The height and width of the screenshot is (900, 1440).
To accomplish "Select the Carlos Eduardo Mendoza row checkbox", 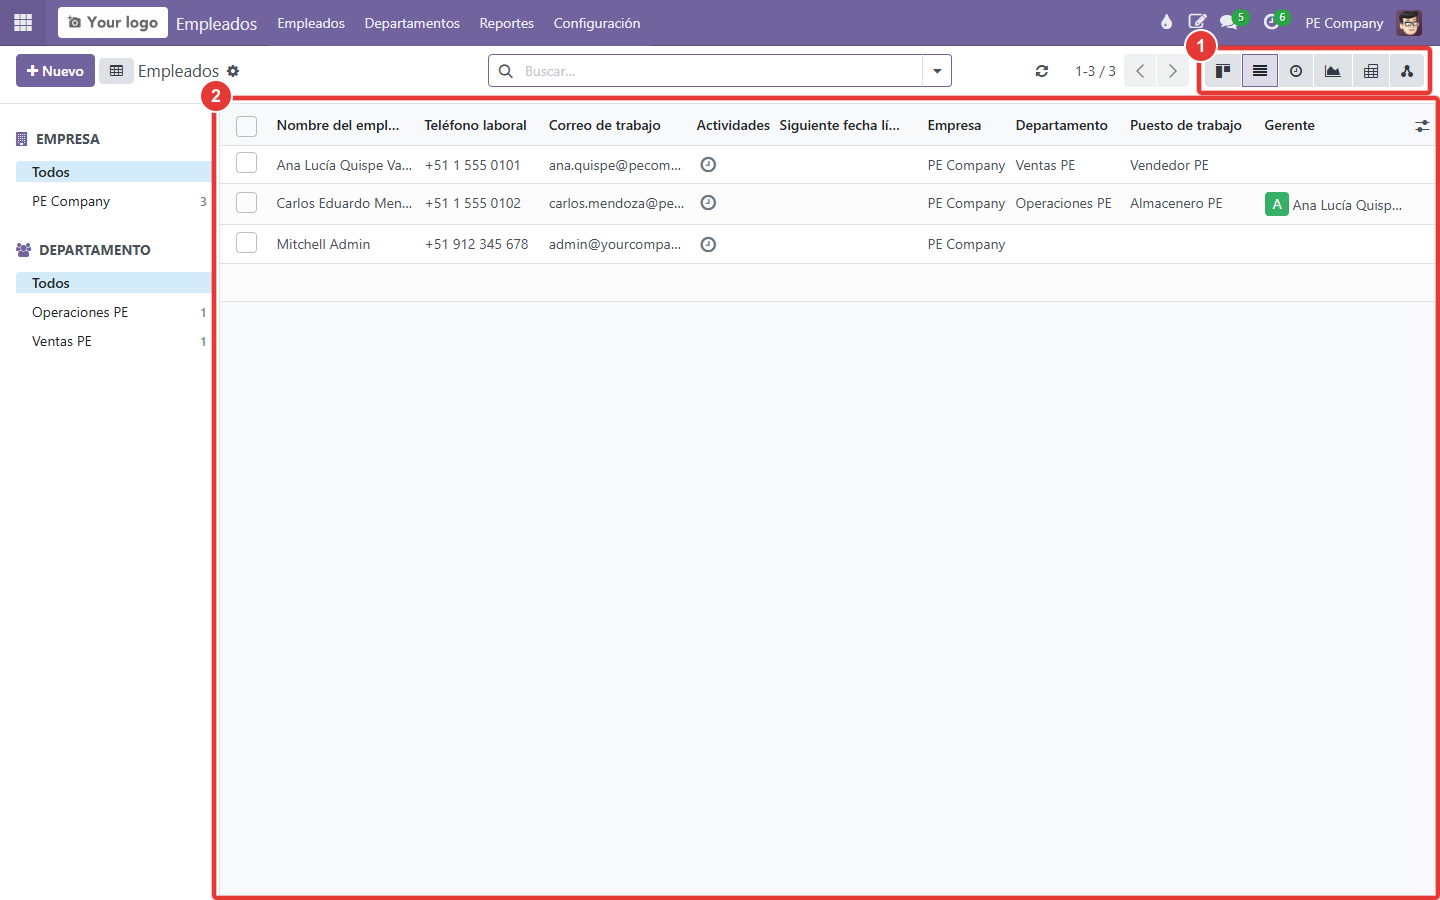I will point(247,202).
